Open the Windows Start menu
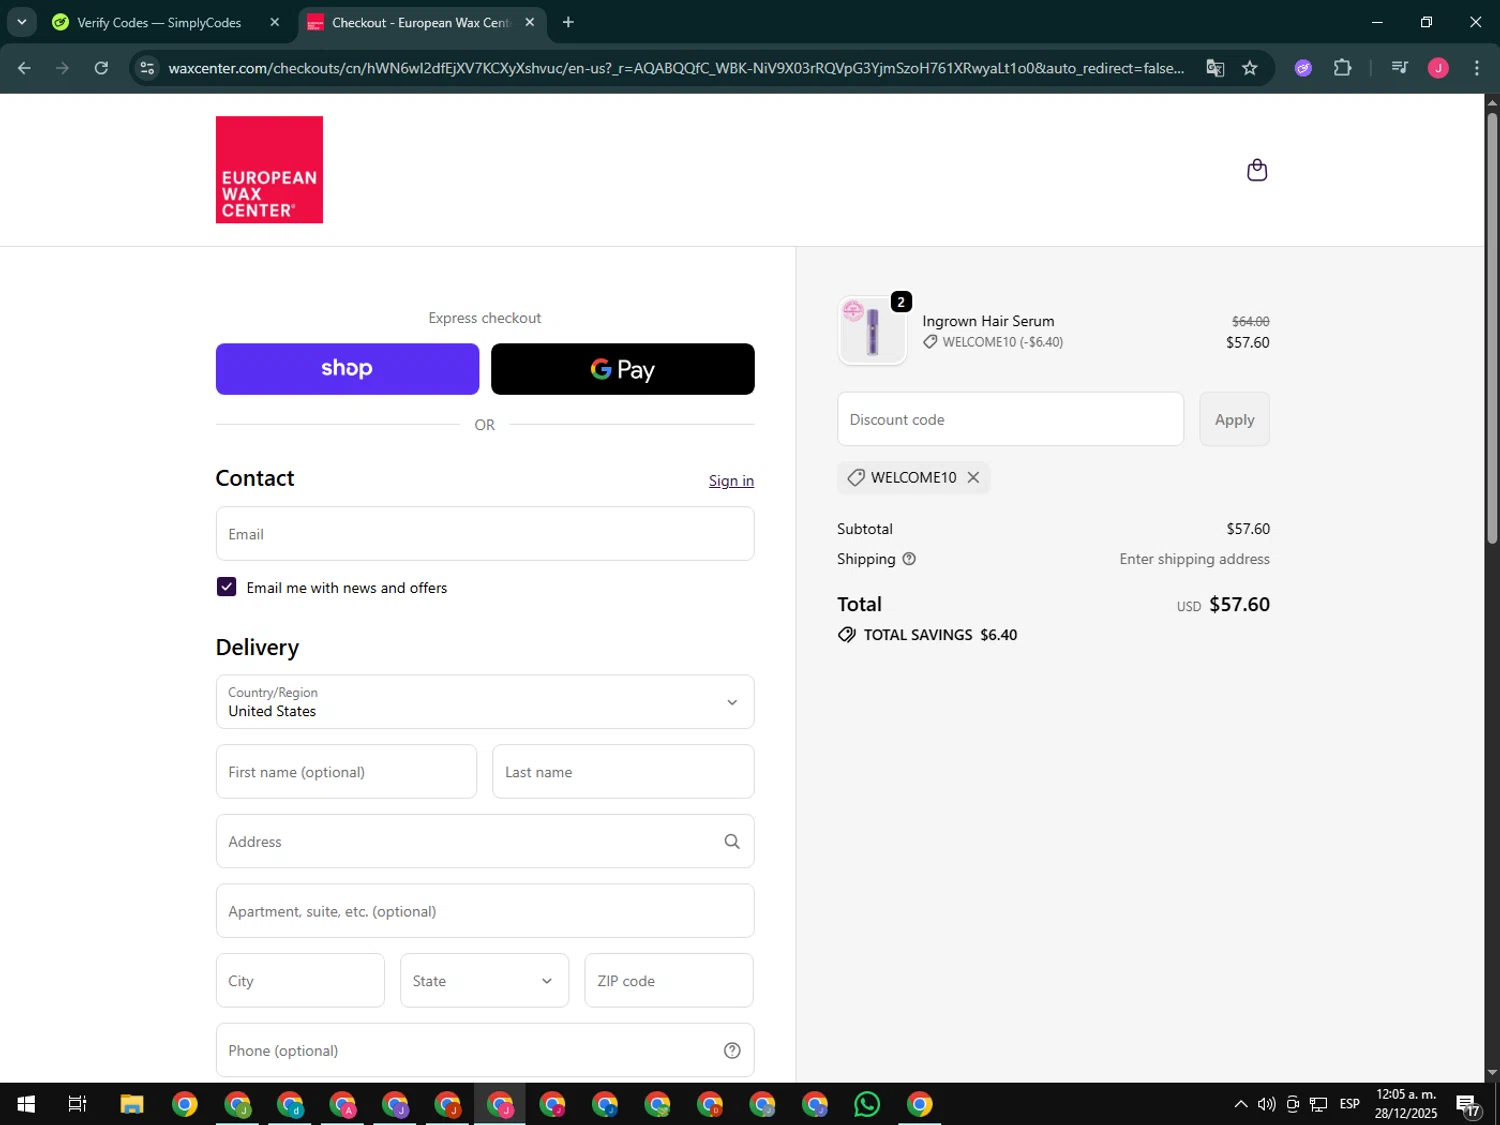The width and height of the screenshot is (1500, 1125). [26, 1104]
